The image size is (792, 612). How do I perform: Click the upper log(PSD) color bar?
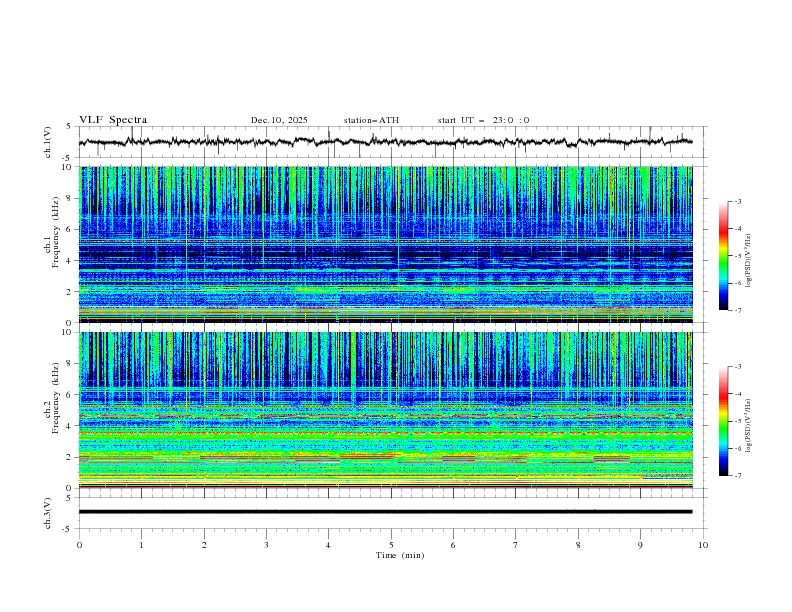click(723, 256)
